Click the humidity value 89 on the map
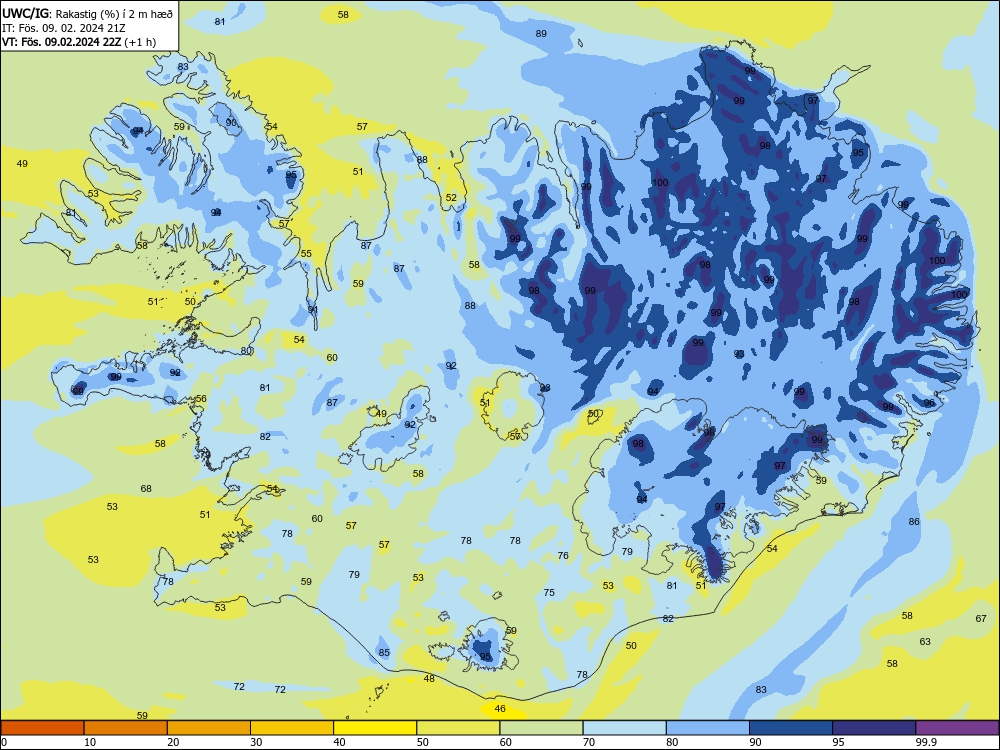The image size is (1000, 750). pyautogui.click(x=541, y=34)
